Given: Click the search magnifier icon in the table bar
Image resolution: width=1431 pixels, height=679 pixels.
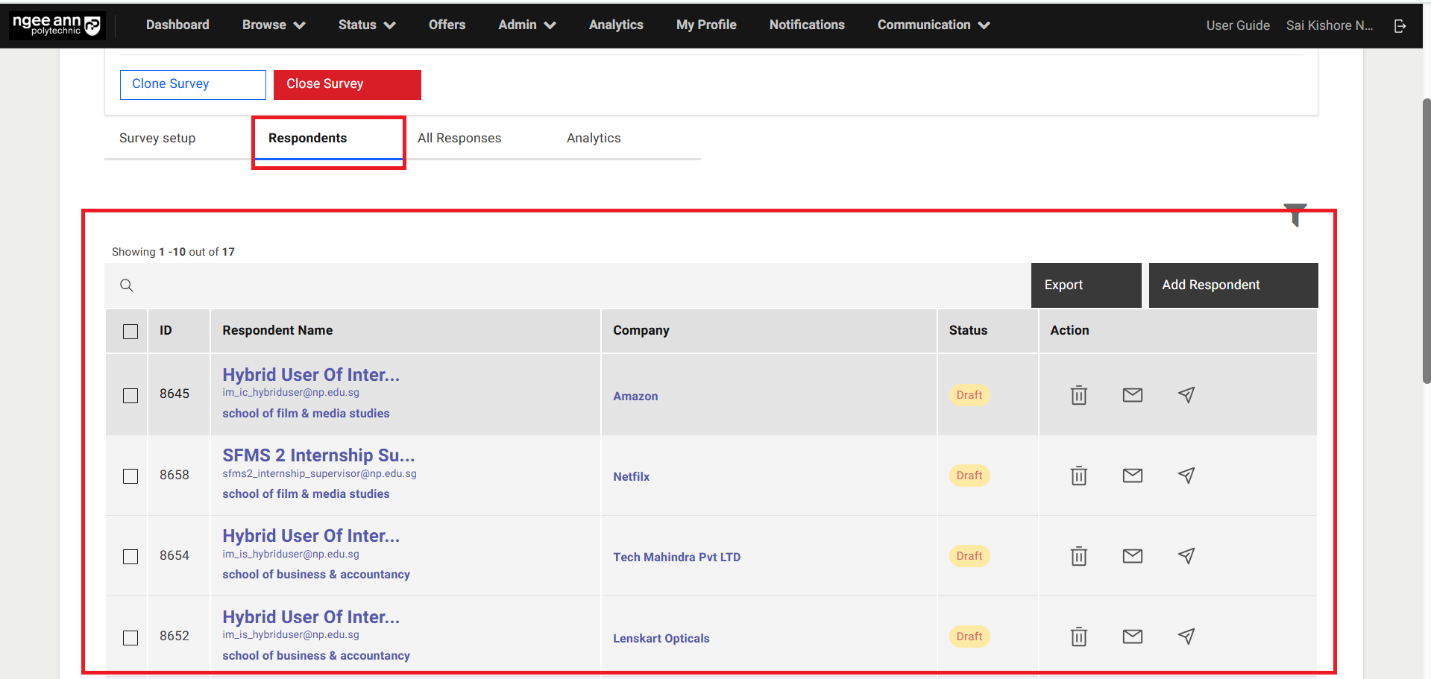Looking at the screenshot, I should pyautogui.click(x=127, y=285).
